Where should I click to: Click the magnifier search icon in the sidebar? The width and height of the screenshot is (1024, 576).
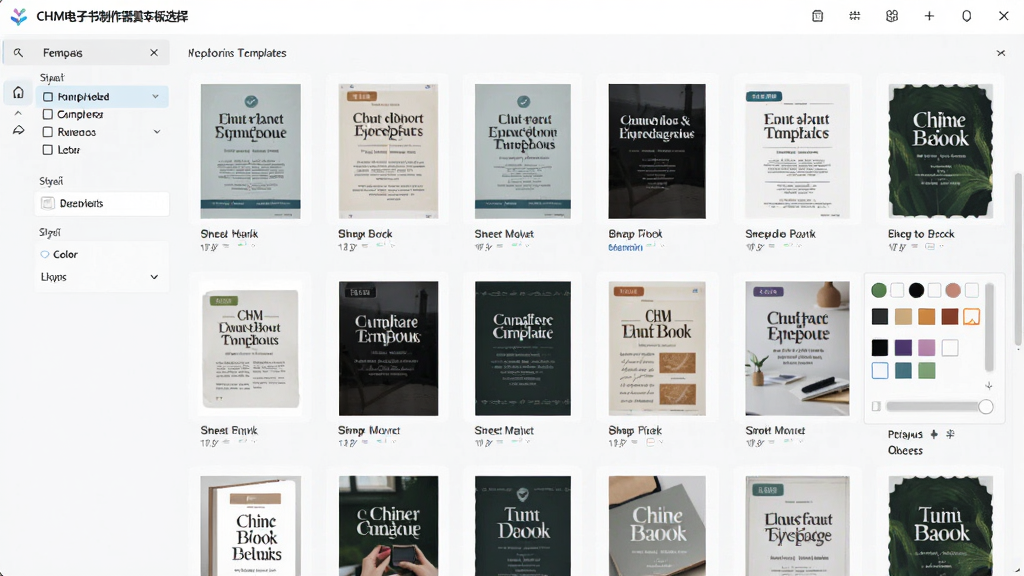click(x=18, y=53)
